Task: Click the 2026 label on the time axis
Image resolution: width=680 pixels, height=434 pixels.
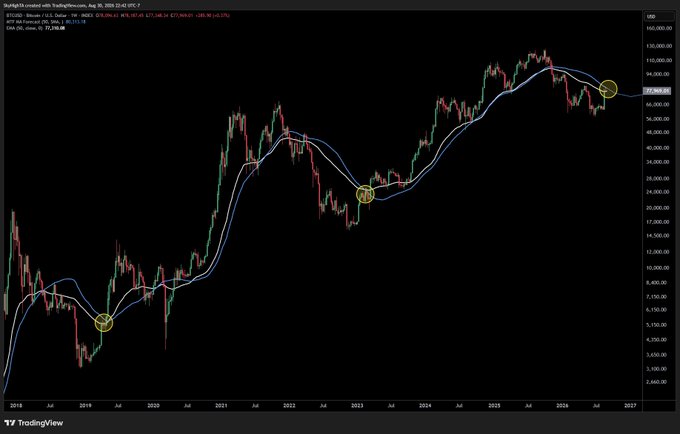Action: click(x=562, y=406)
